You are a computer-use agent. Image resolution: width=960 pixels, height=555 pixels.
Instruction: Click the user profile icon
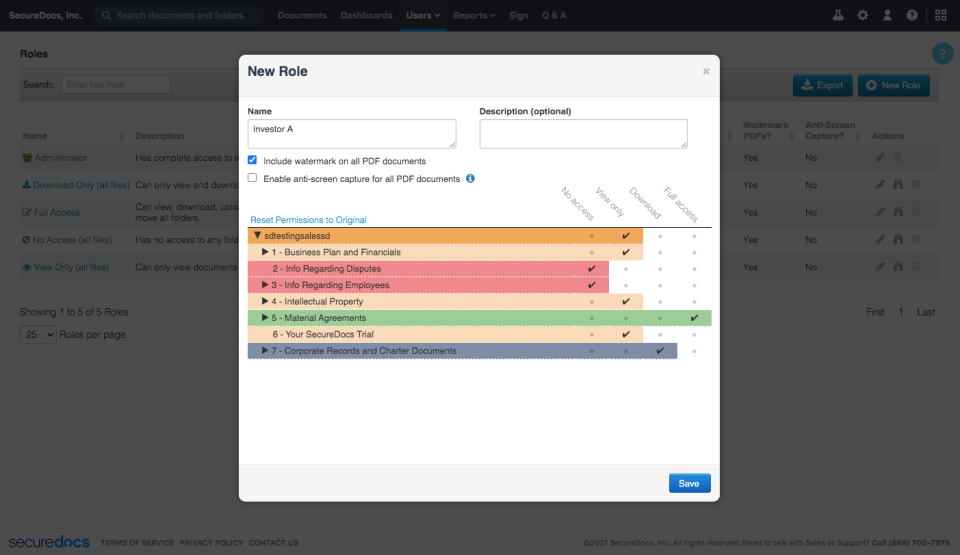click(887, 15)
